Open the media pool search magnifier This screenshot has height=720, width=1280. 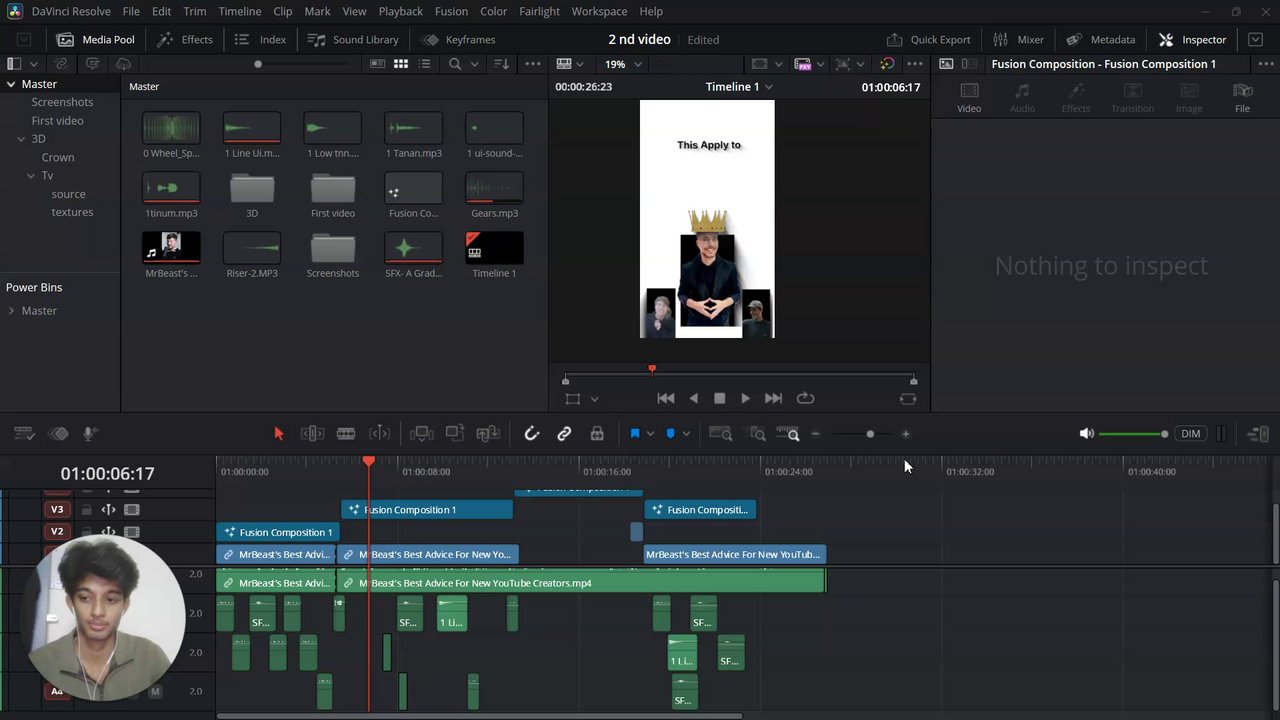[x=455, y=64]
